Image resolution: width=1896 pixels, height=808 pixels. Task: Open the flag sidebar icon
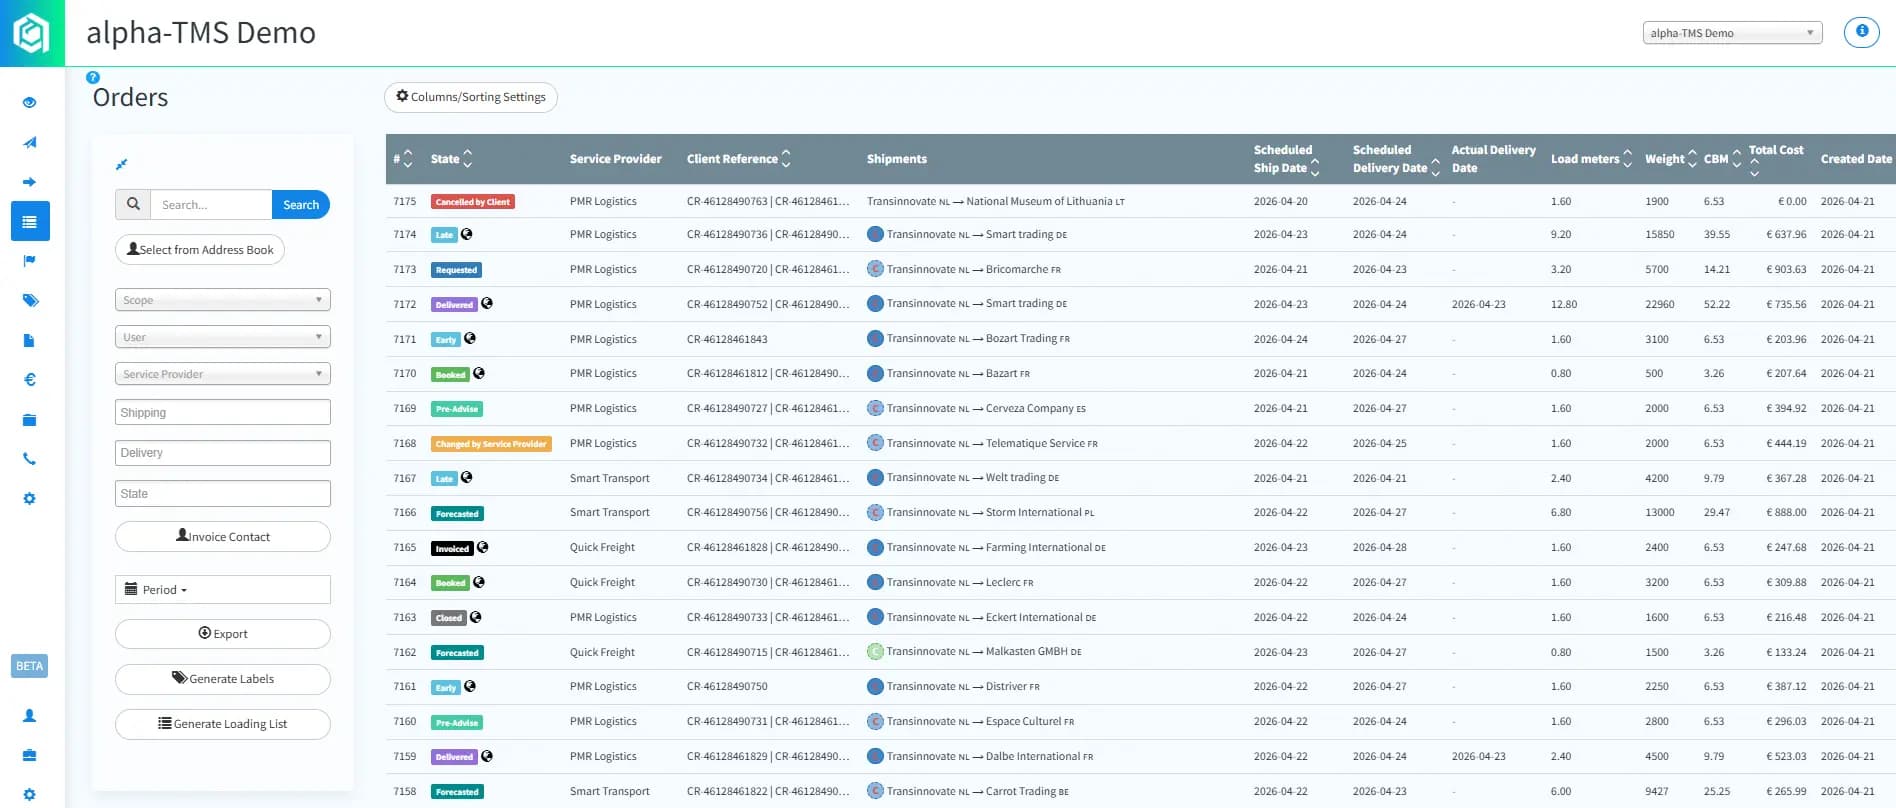(x=30, y=261)
